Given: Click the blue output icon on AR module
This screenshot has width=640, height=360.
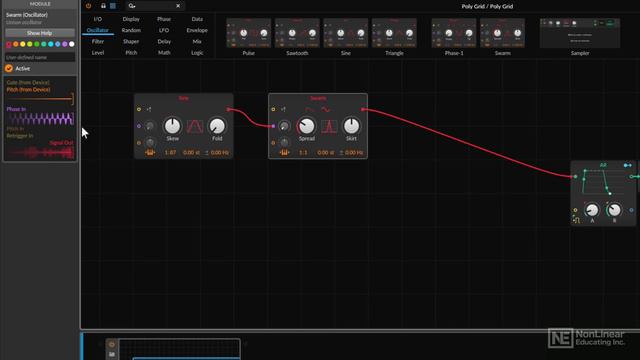Looking at the screenshot, I should coord(628,165).
